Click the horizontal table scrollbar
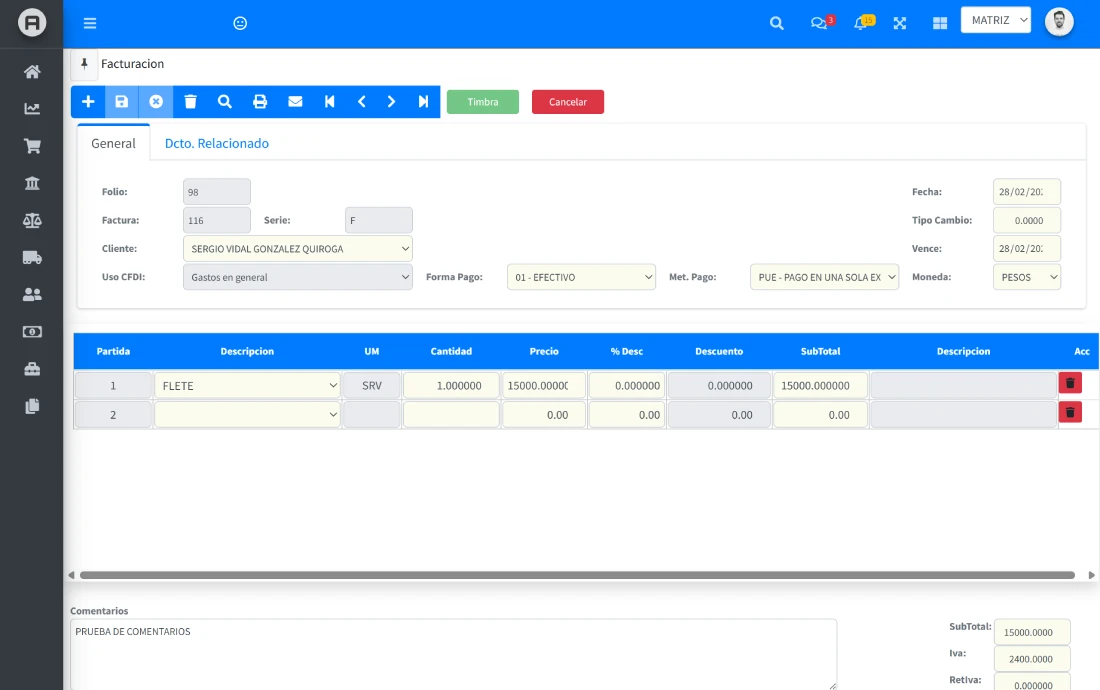Screen dimensions: 1100x690 coord(577,575)
